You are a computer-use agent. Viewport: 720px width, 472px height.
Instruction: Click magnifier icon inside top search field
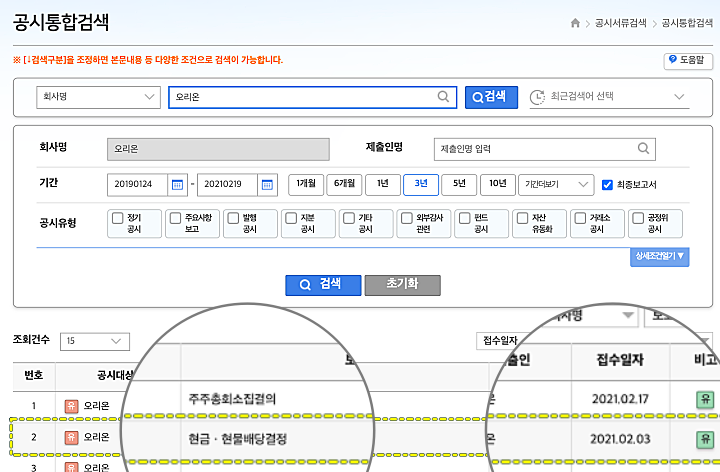click(x=443, y=96)
